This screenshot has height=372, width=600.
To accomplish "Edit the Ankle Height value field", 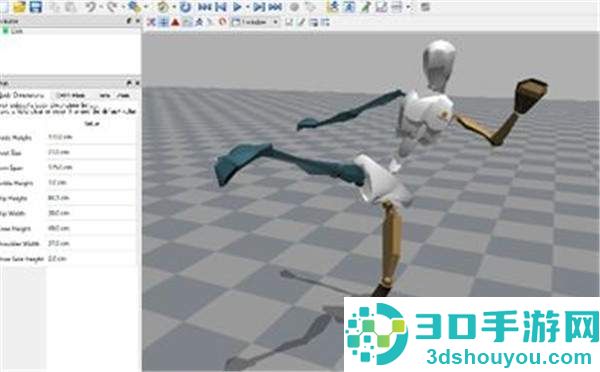I will point(91,183).
